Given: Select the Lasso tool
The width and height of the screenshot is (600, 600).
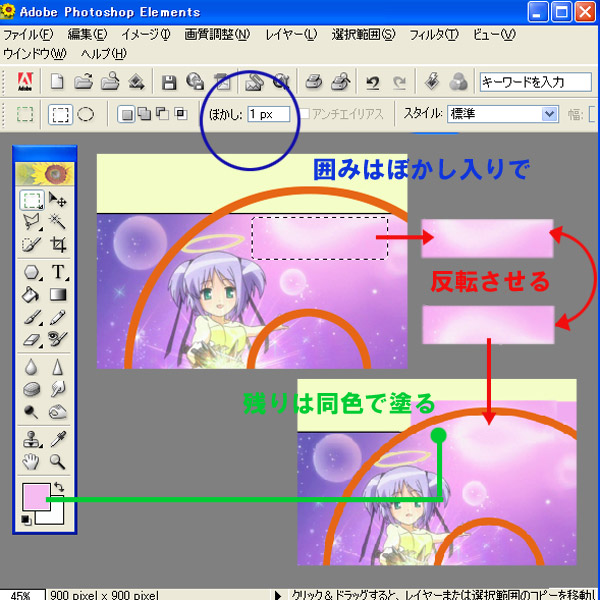Looking at the screenshot, I should [x=31, y=222].
